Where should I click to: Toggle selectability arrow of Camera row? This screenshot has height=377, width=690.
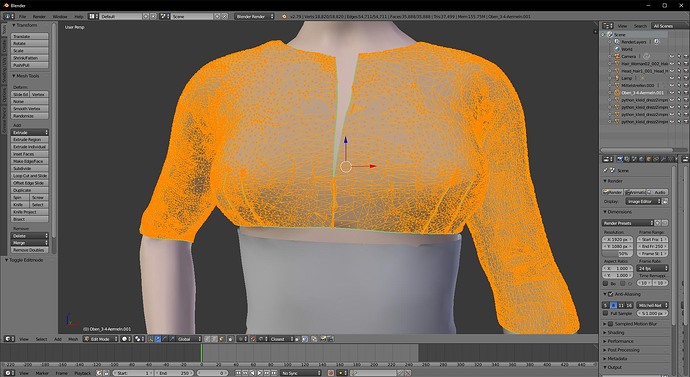(x=679, y=56)
